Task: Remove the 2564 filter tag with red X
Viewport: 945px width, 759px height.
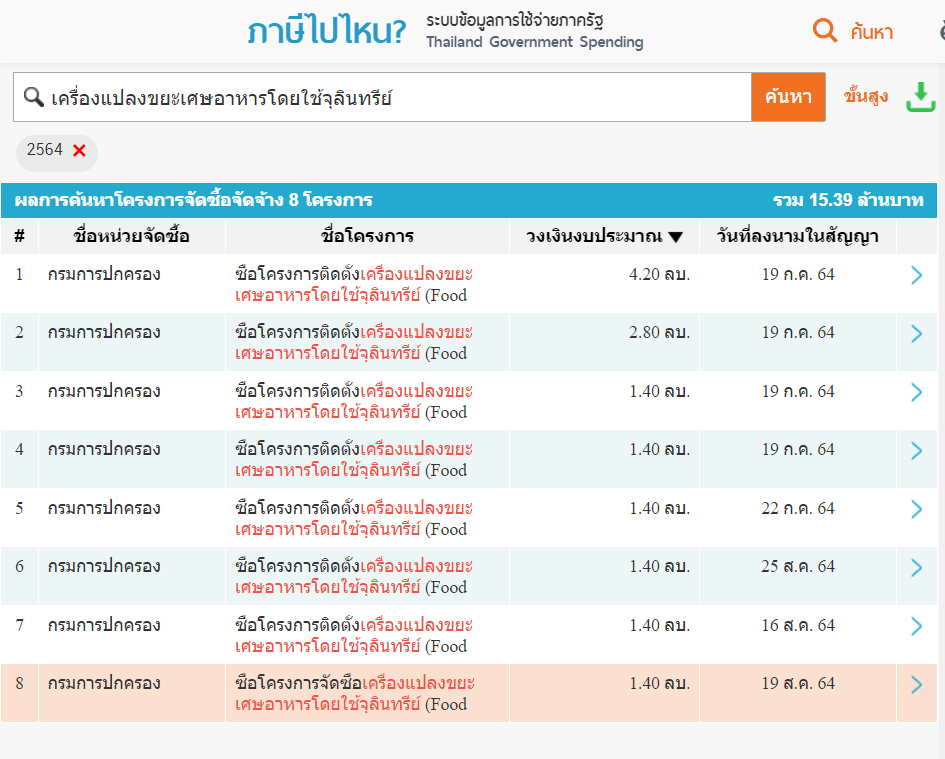Action: pyautogui.click(x=79, y=151)
